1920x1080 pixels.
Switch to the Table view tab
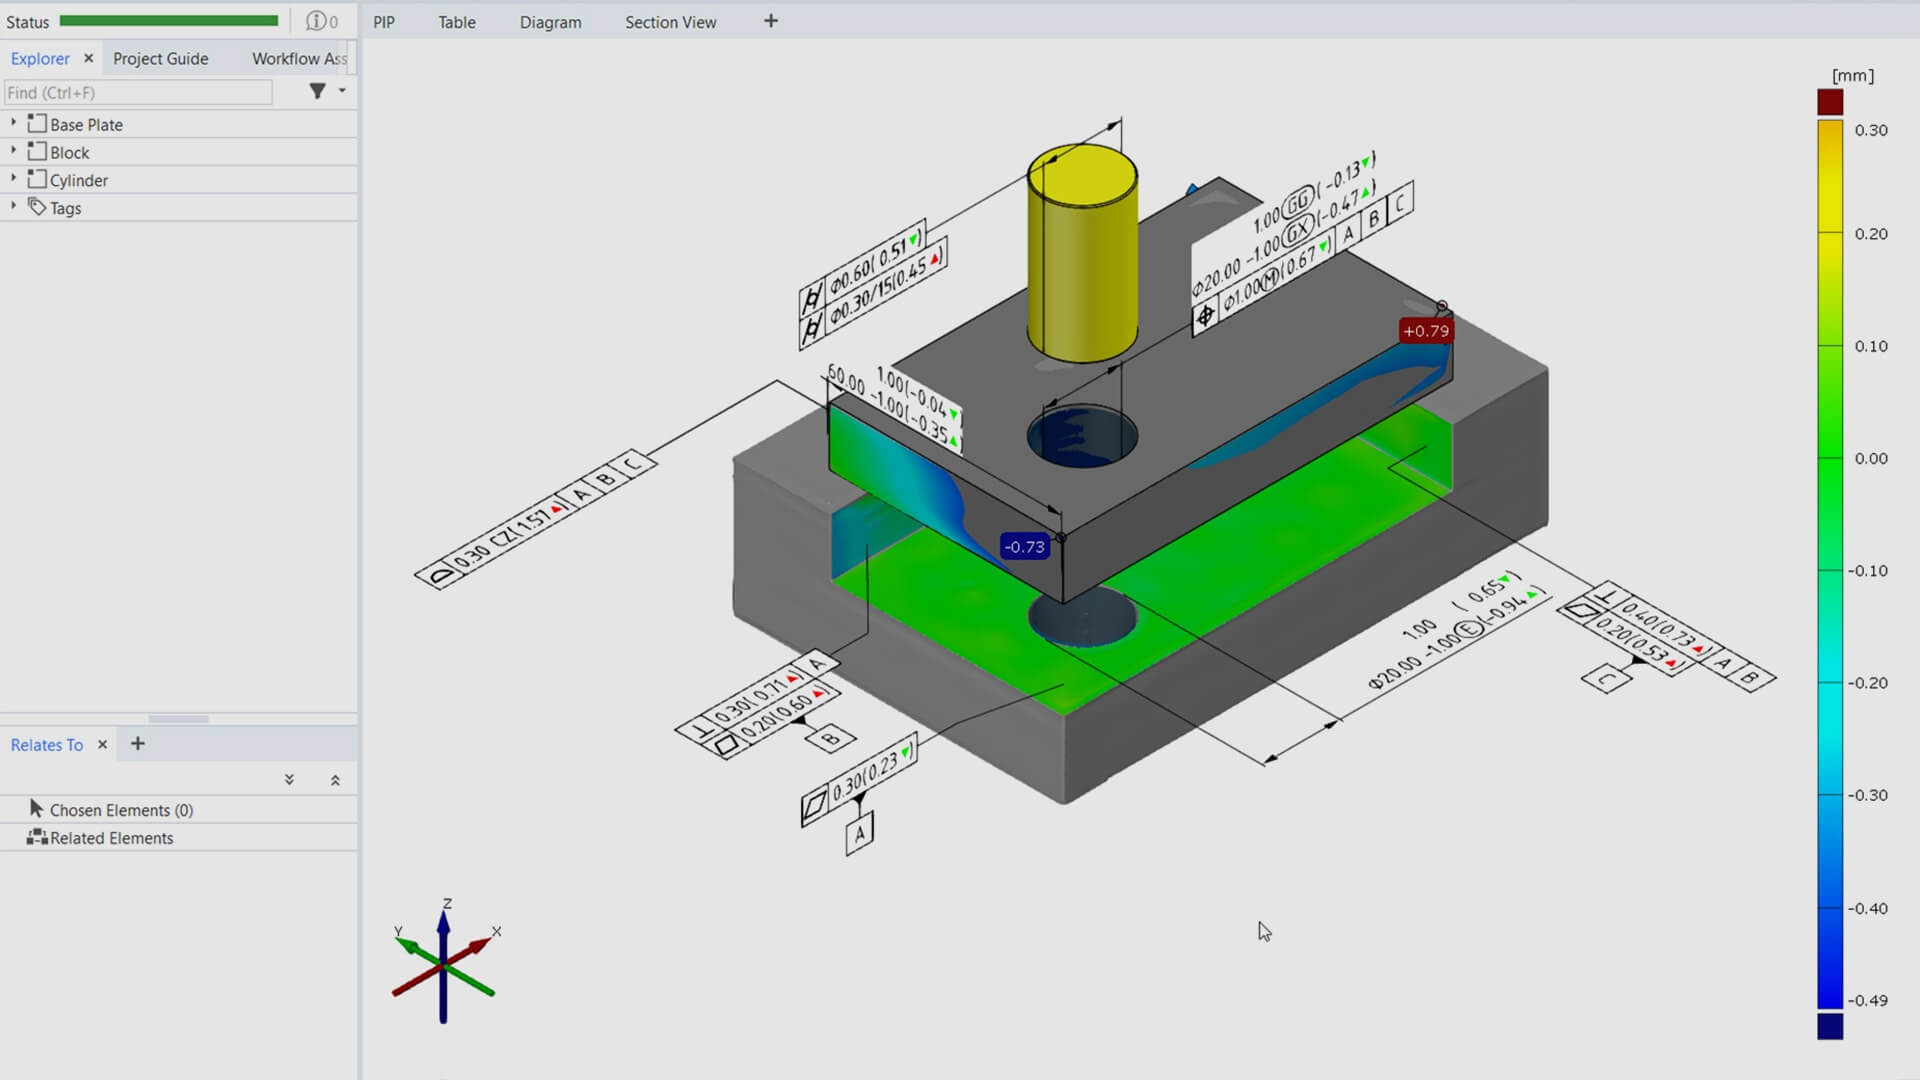456,21
